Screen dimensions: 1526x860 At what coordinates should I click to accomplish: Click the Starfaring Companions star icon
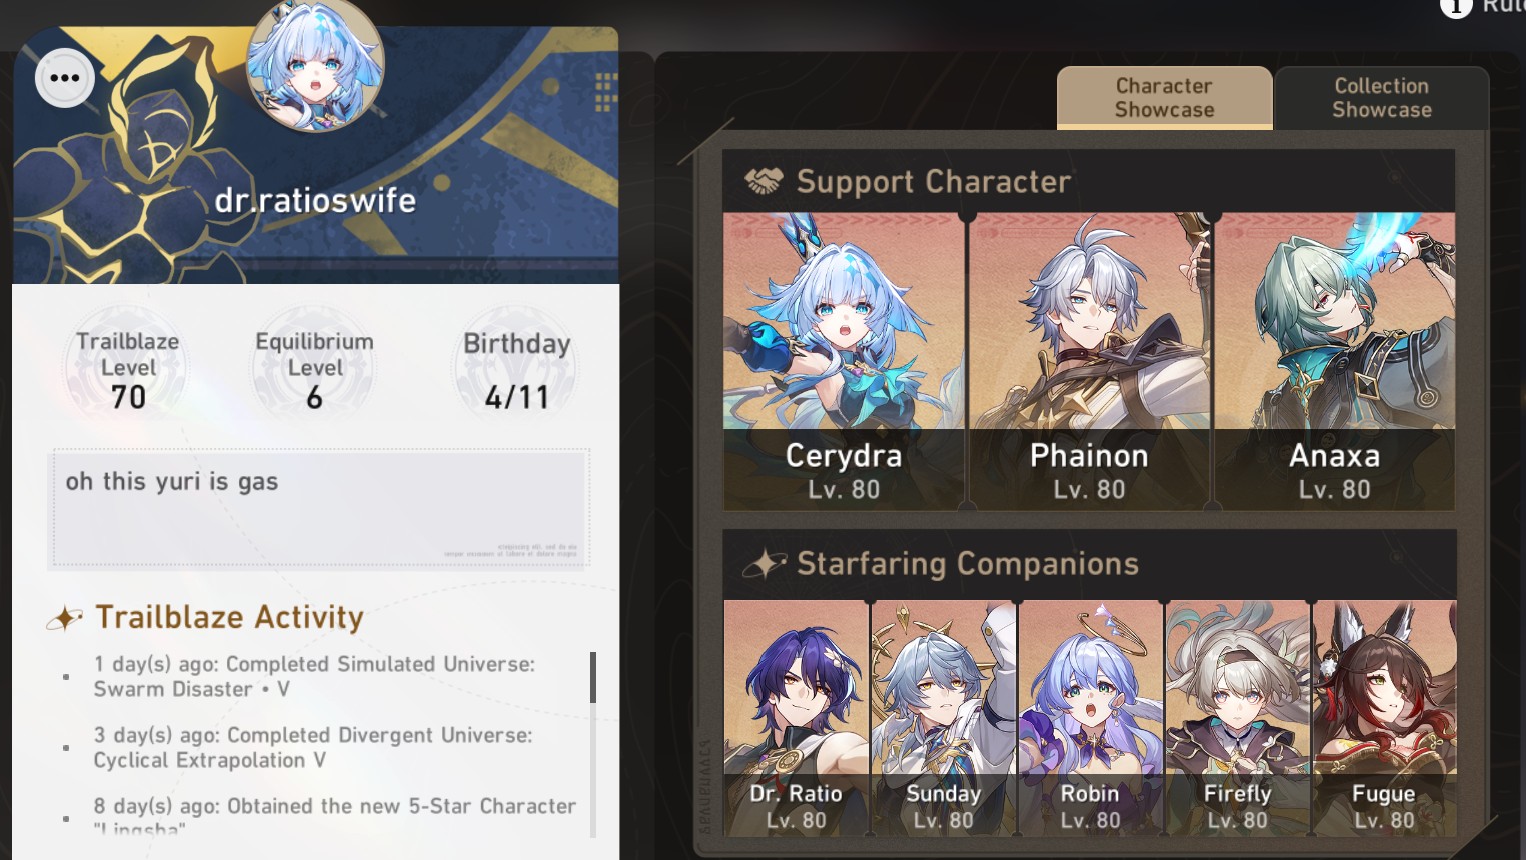pos(765,564)
